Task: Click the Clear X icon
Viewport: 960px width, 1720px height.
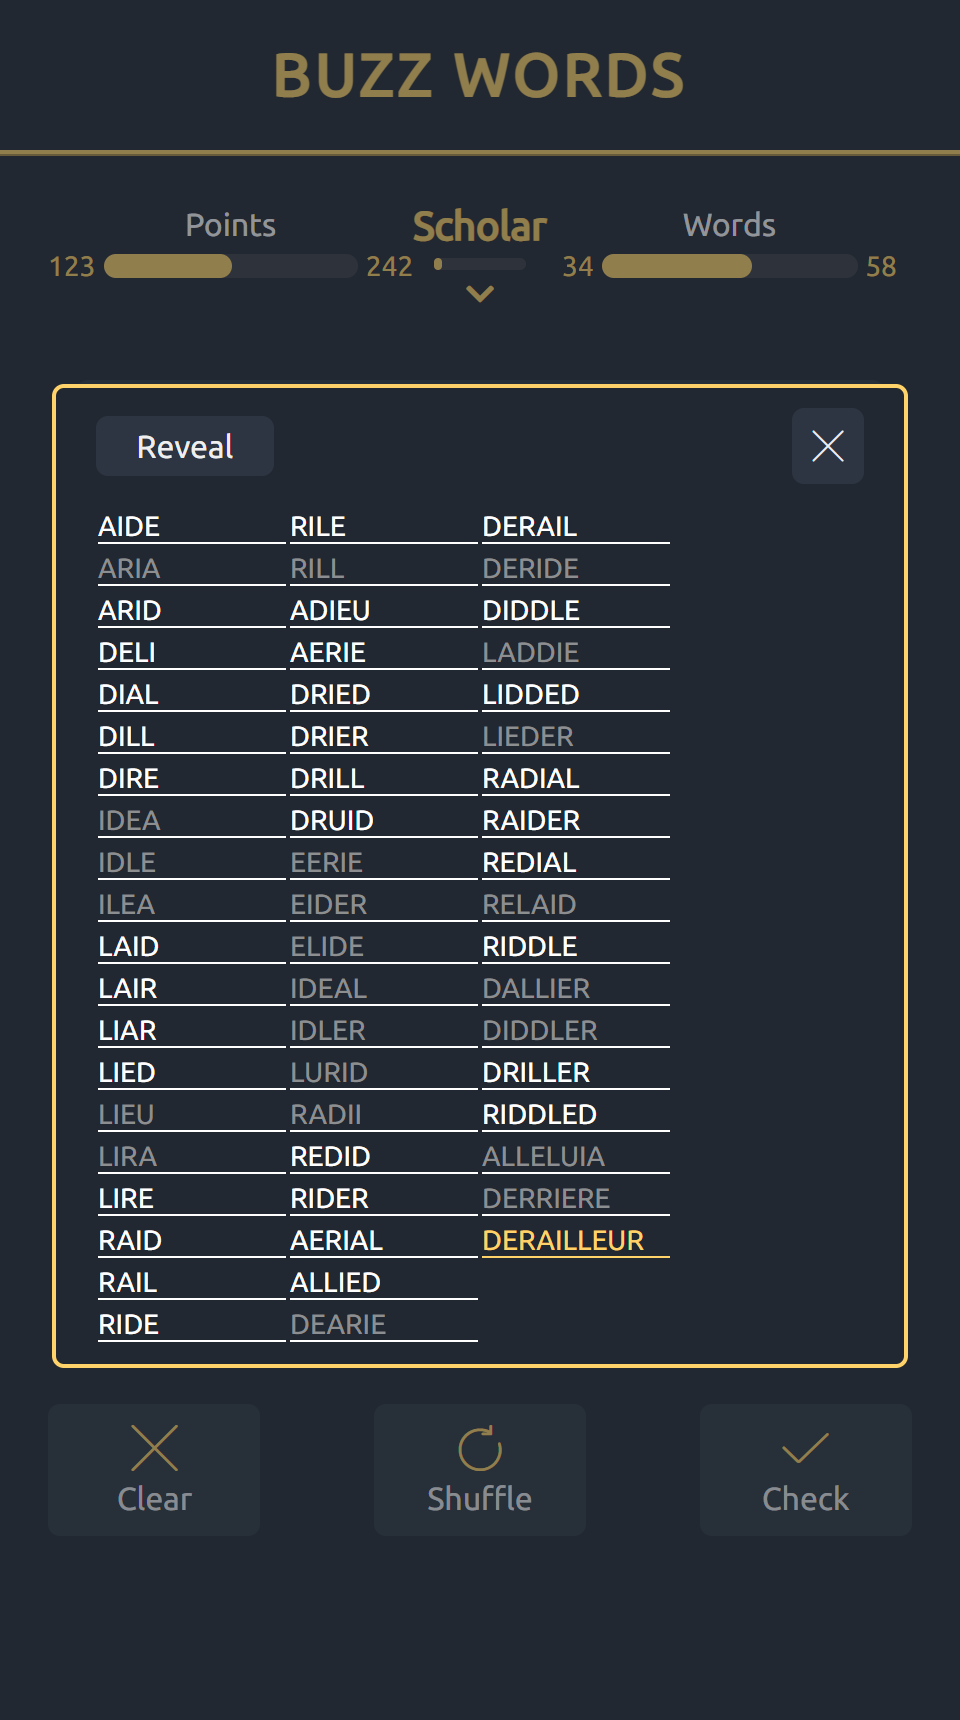Action: tap(154, 1448)
